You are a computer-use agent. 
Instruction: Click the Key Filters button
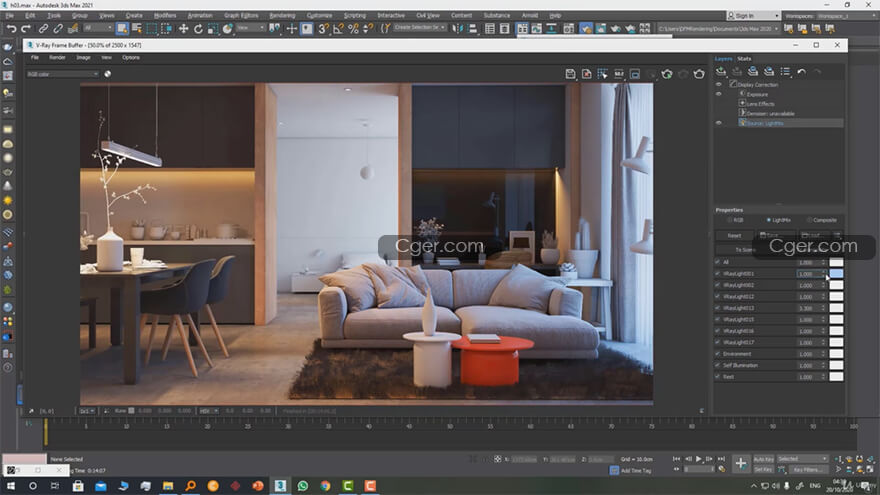point(807,469)
